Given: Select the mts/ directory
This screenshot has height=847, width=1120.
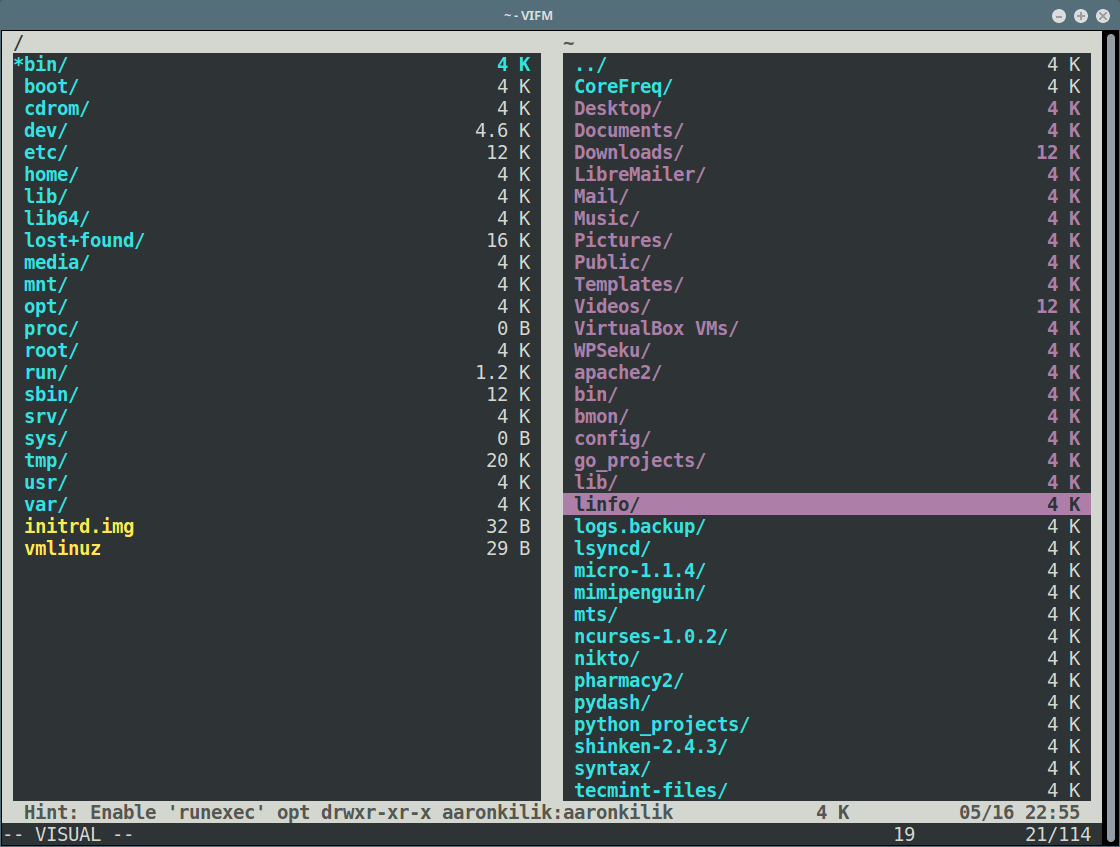Looking at the screenshot, I should click(826, 615).
